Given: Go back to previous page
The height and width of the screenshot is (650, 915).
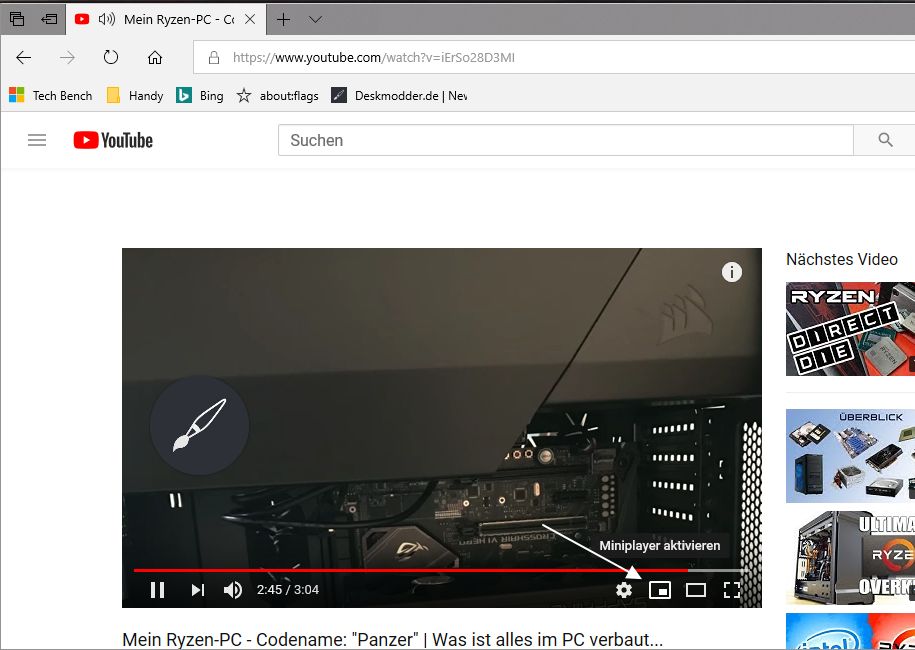Looking at the screenshot, I should click(x=23, y=57).
